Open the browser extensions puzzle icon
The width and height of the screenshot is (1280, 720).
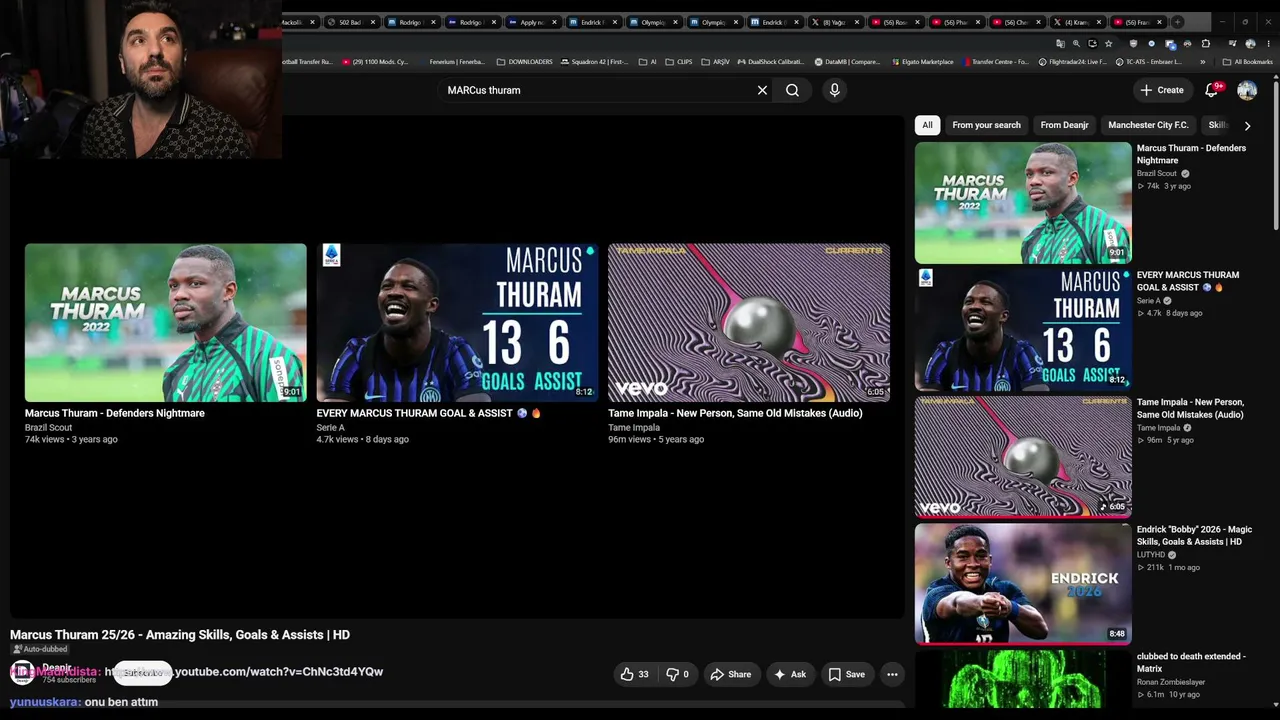[x=1205, y=44]
